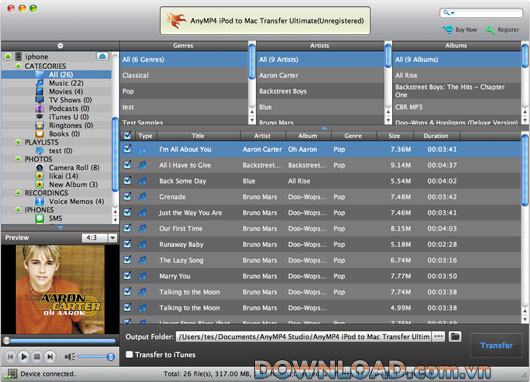Click the Ringtones category icon
The width and height of the screenshot is (530, 382).
click(40, 125)
